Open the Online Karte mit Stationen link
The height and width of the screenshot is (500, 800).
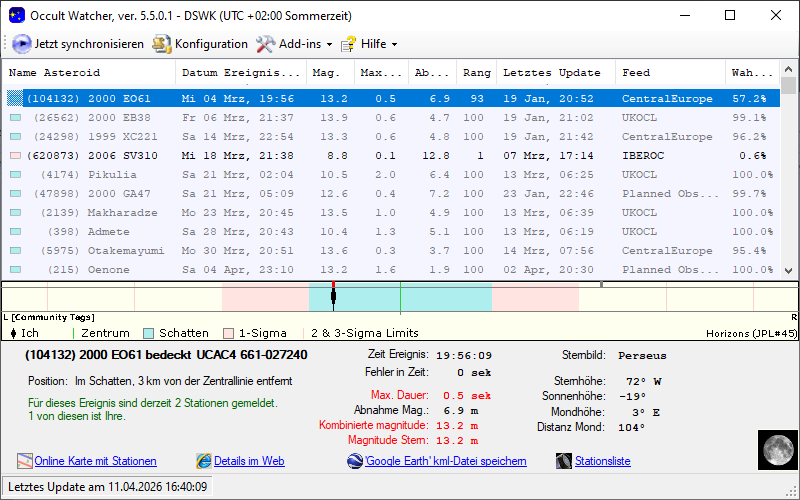click(95, 461)
